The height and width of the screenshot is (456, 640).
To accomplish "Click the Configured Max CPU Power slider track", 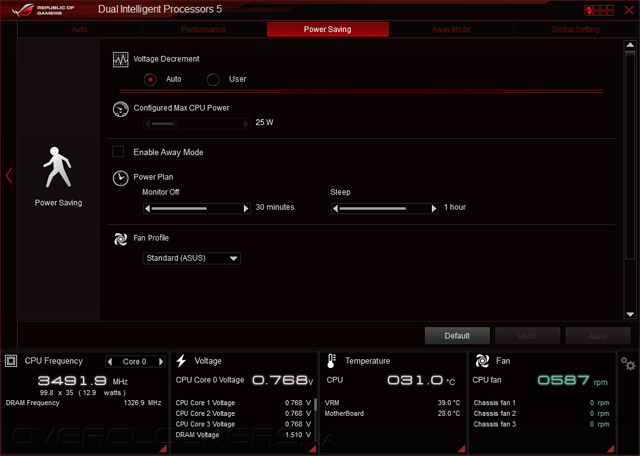I will coord(197,124).
